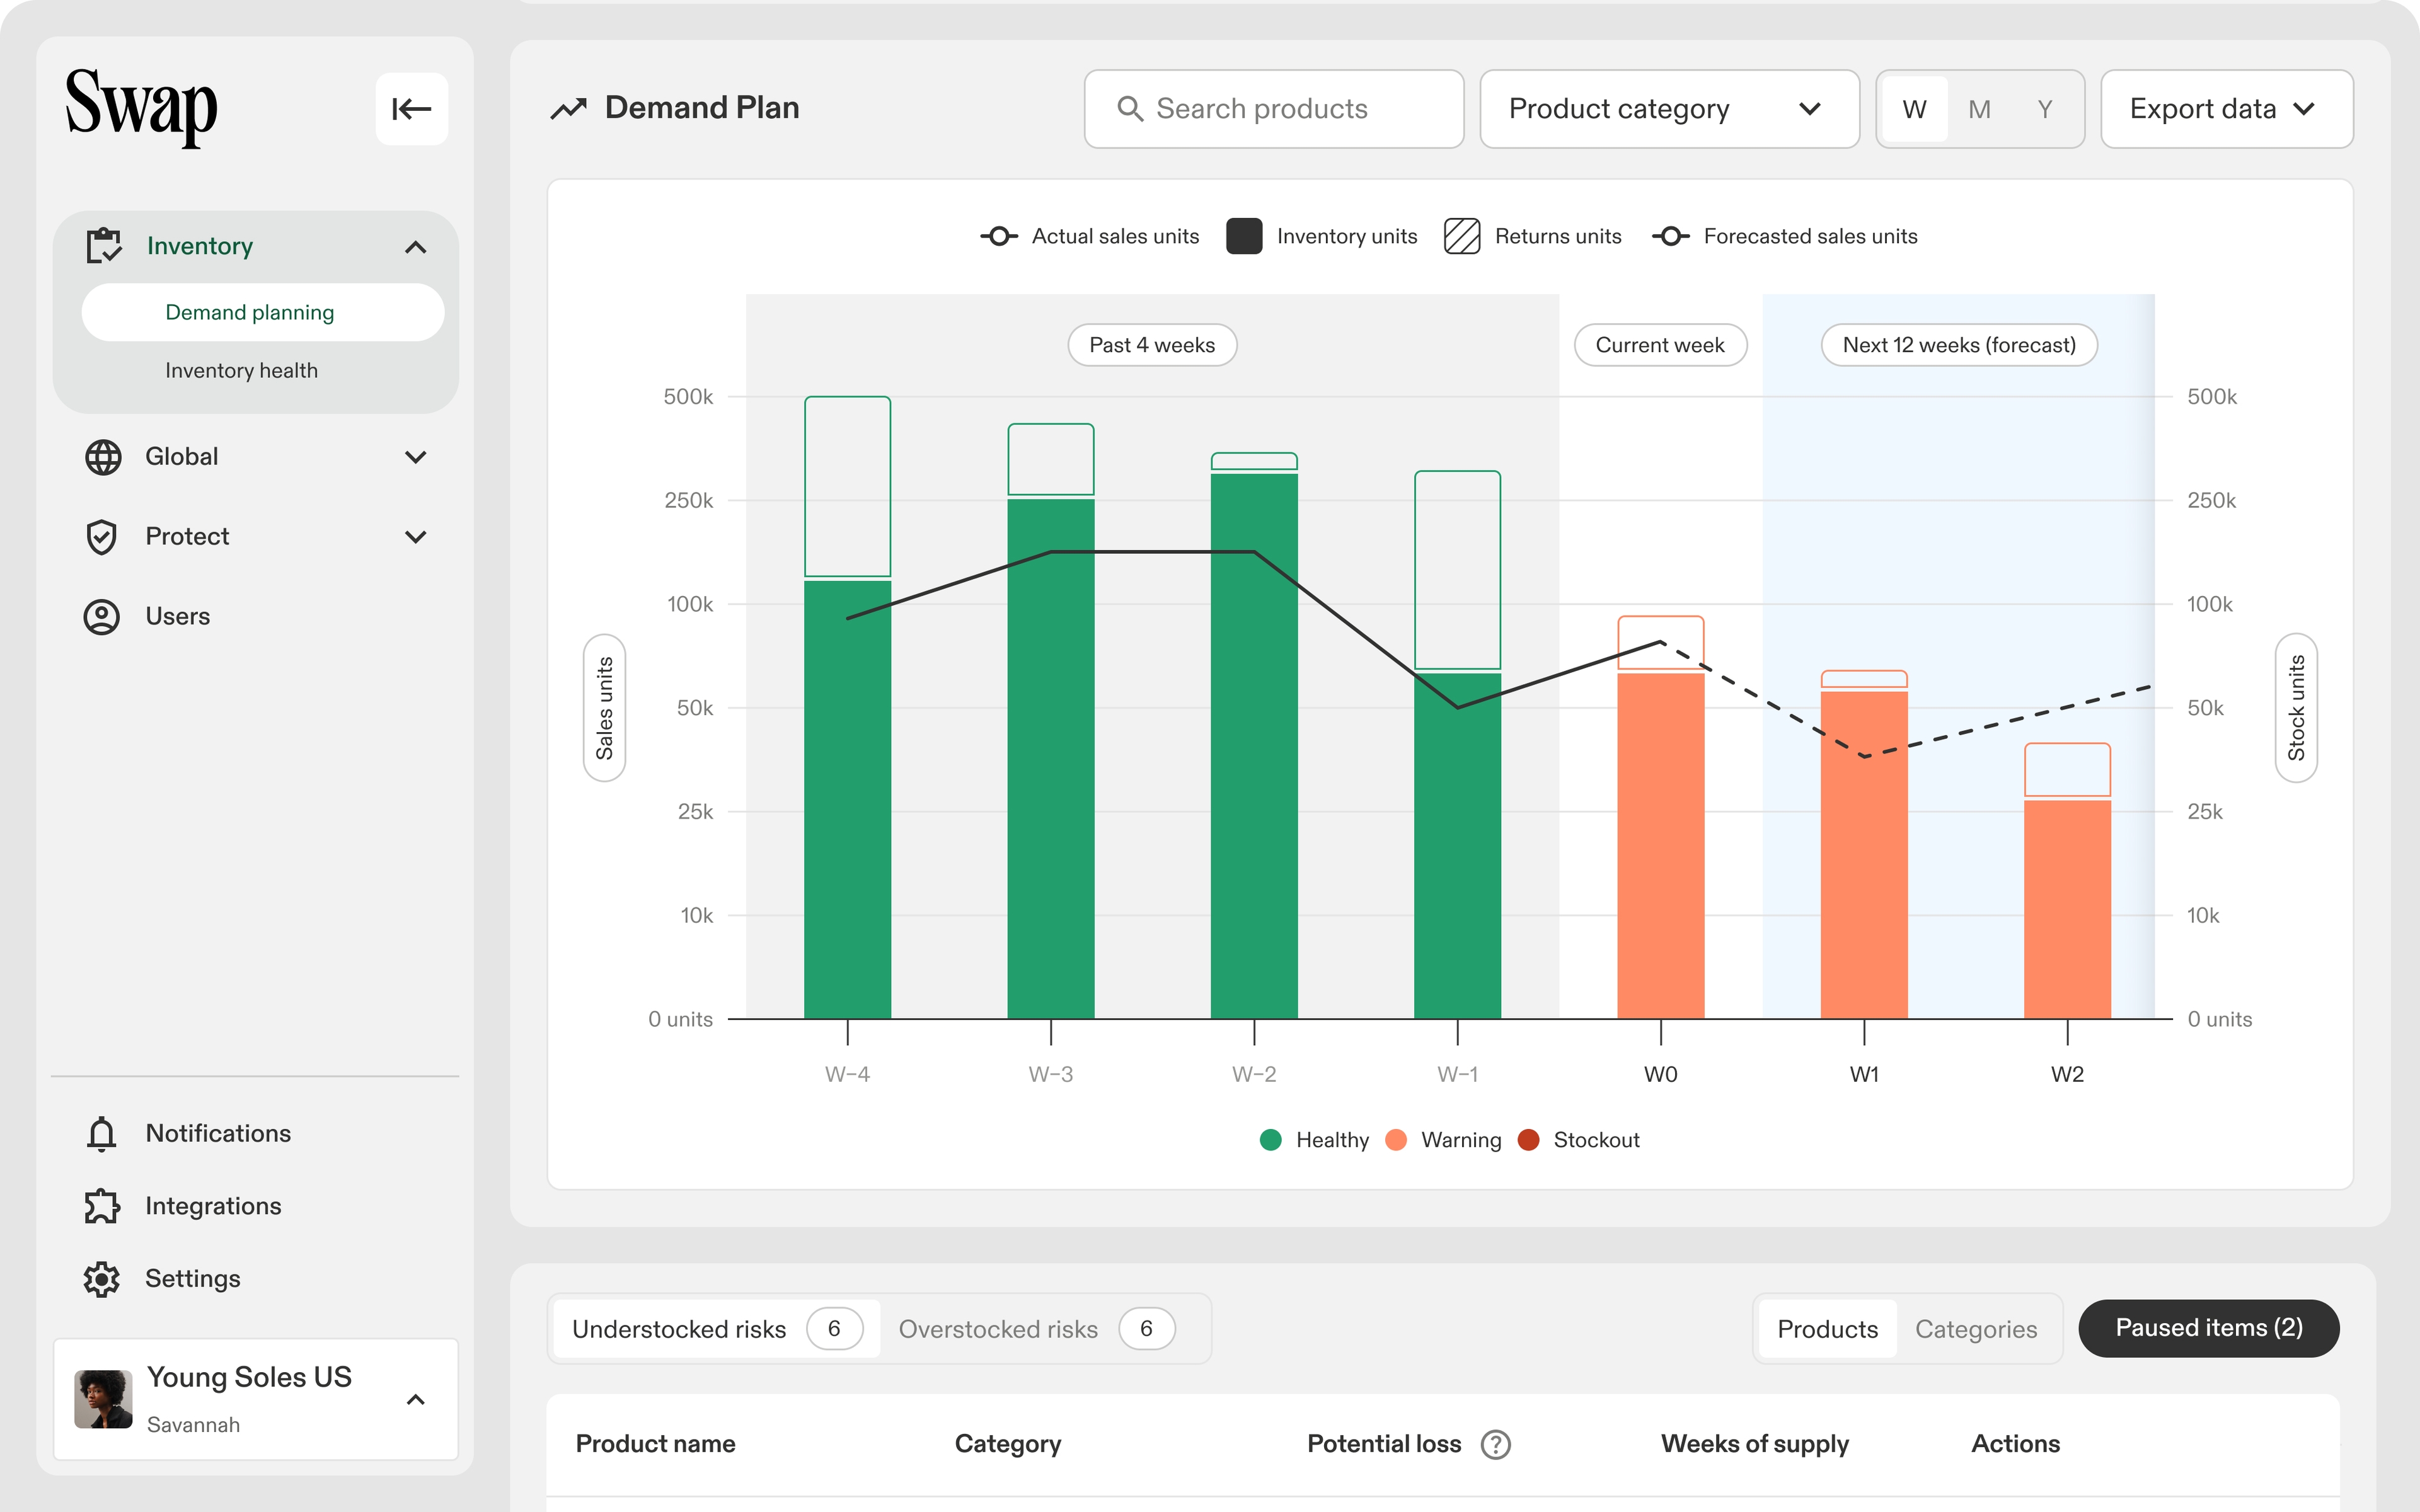Open Integrations via the puzzle icon
The image size is (2420, 1512).
pos(102,1206)
